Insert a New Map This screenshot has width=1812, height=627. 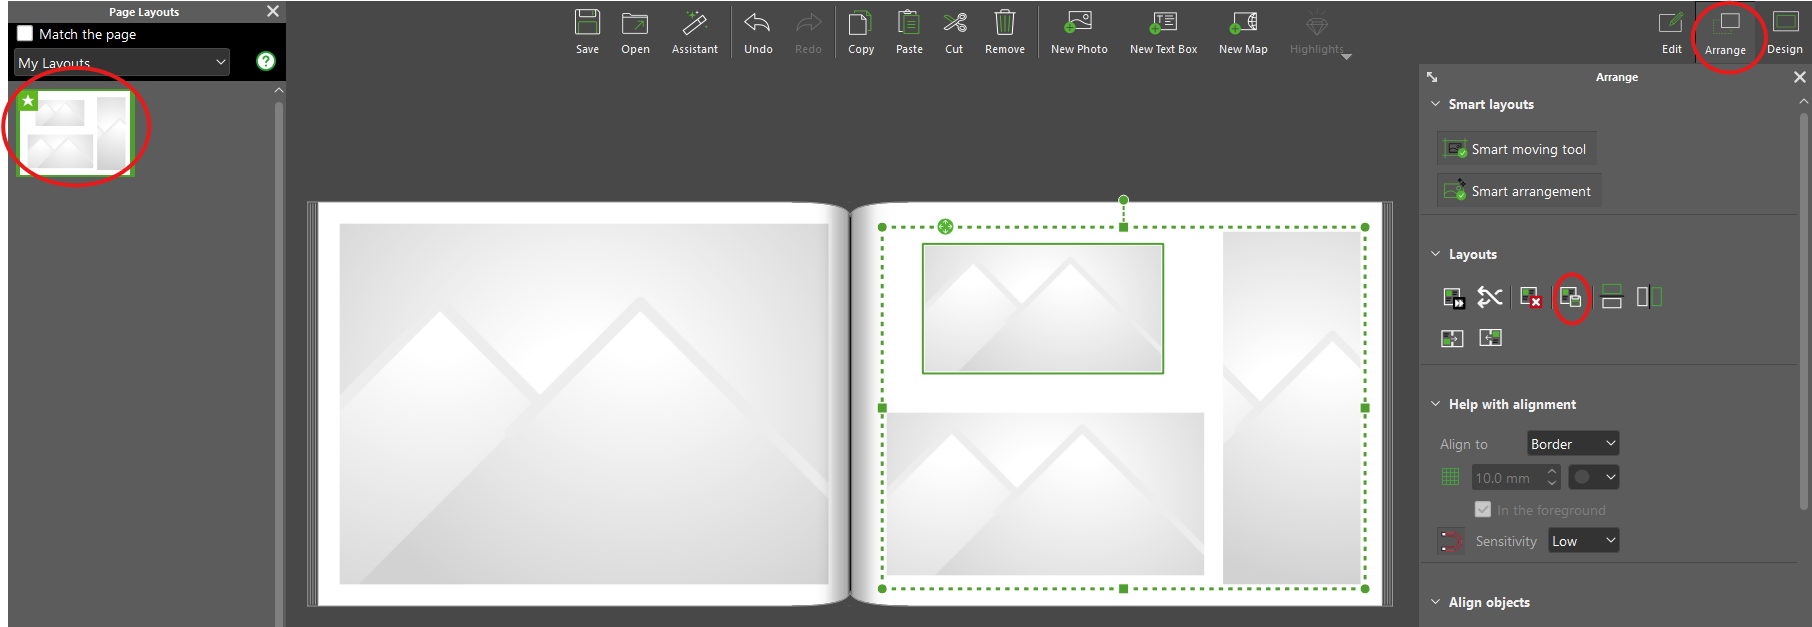(x=1243, y=23)
